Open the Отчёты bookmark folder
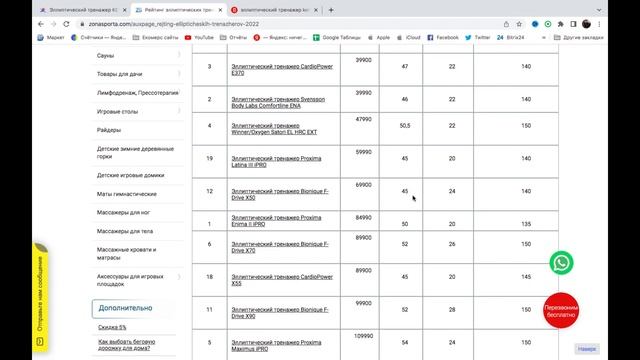Image resolution: width=640 pixels, height=360 pixels. coord(233,38)
